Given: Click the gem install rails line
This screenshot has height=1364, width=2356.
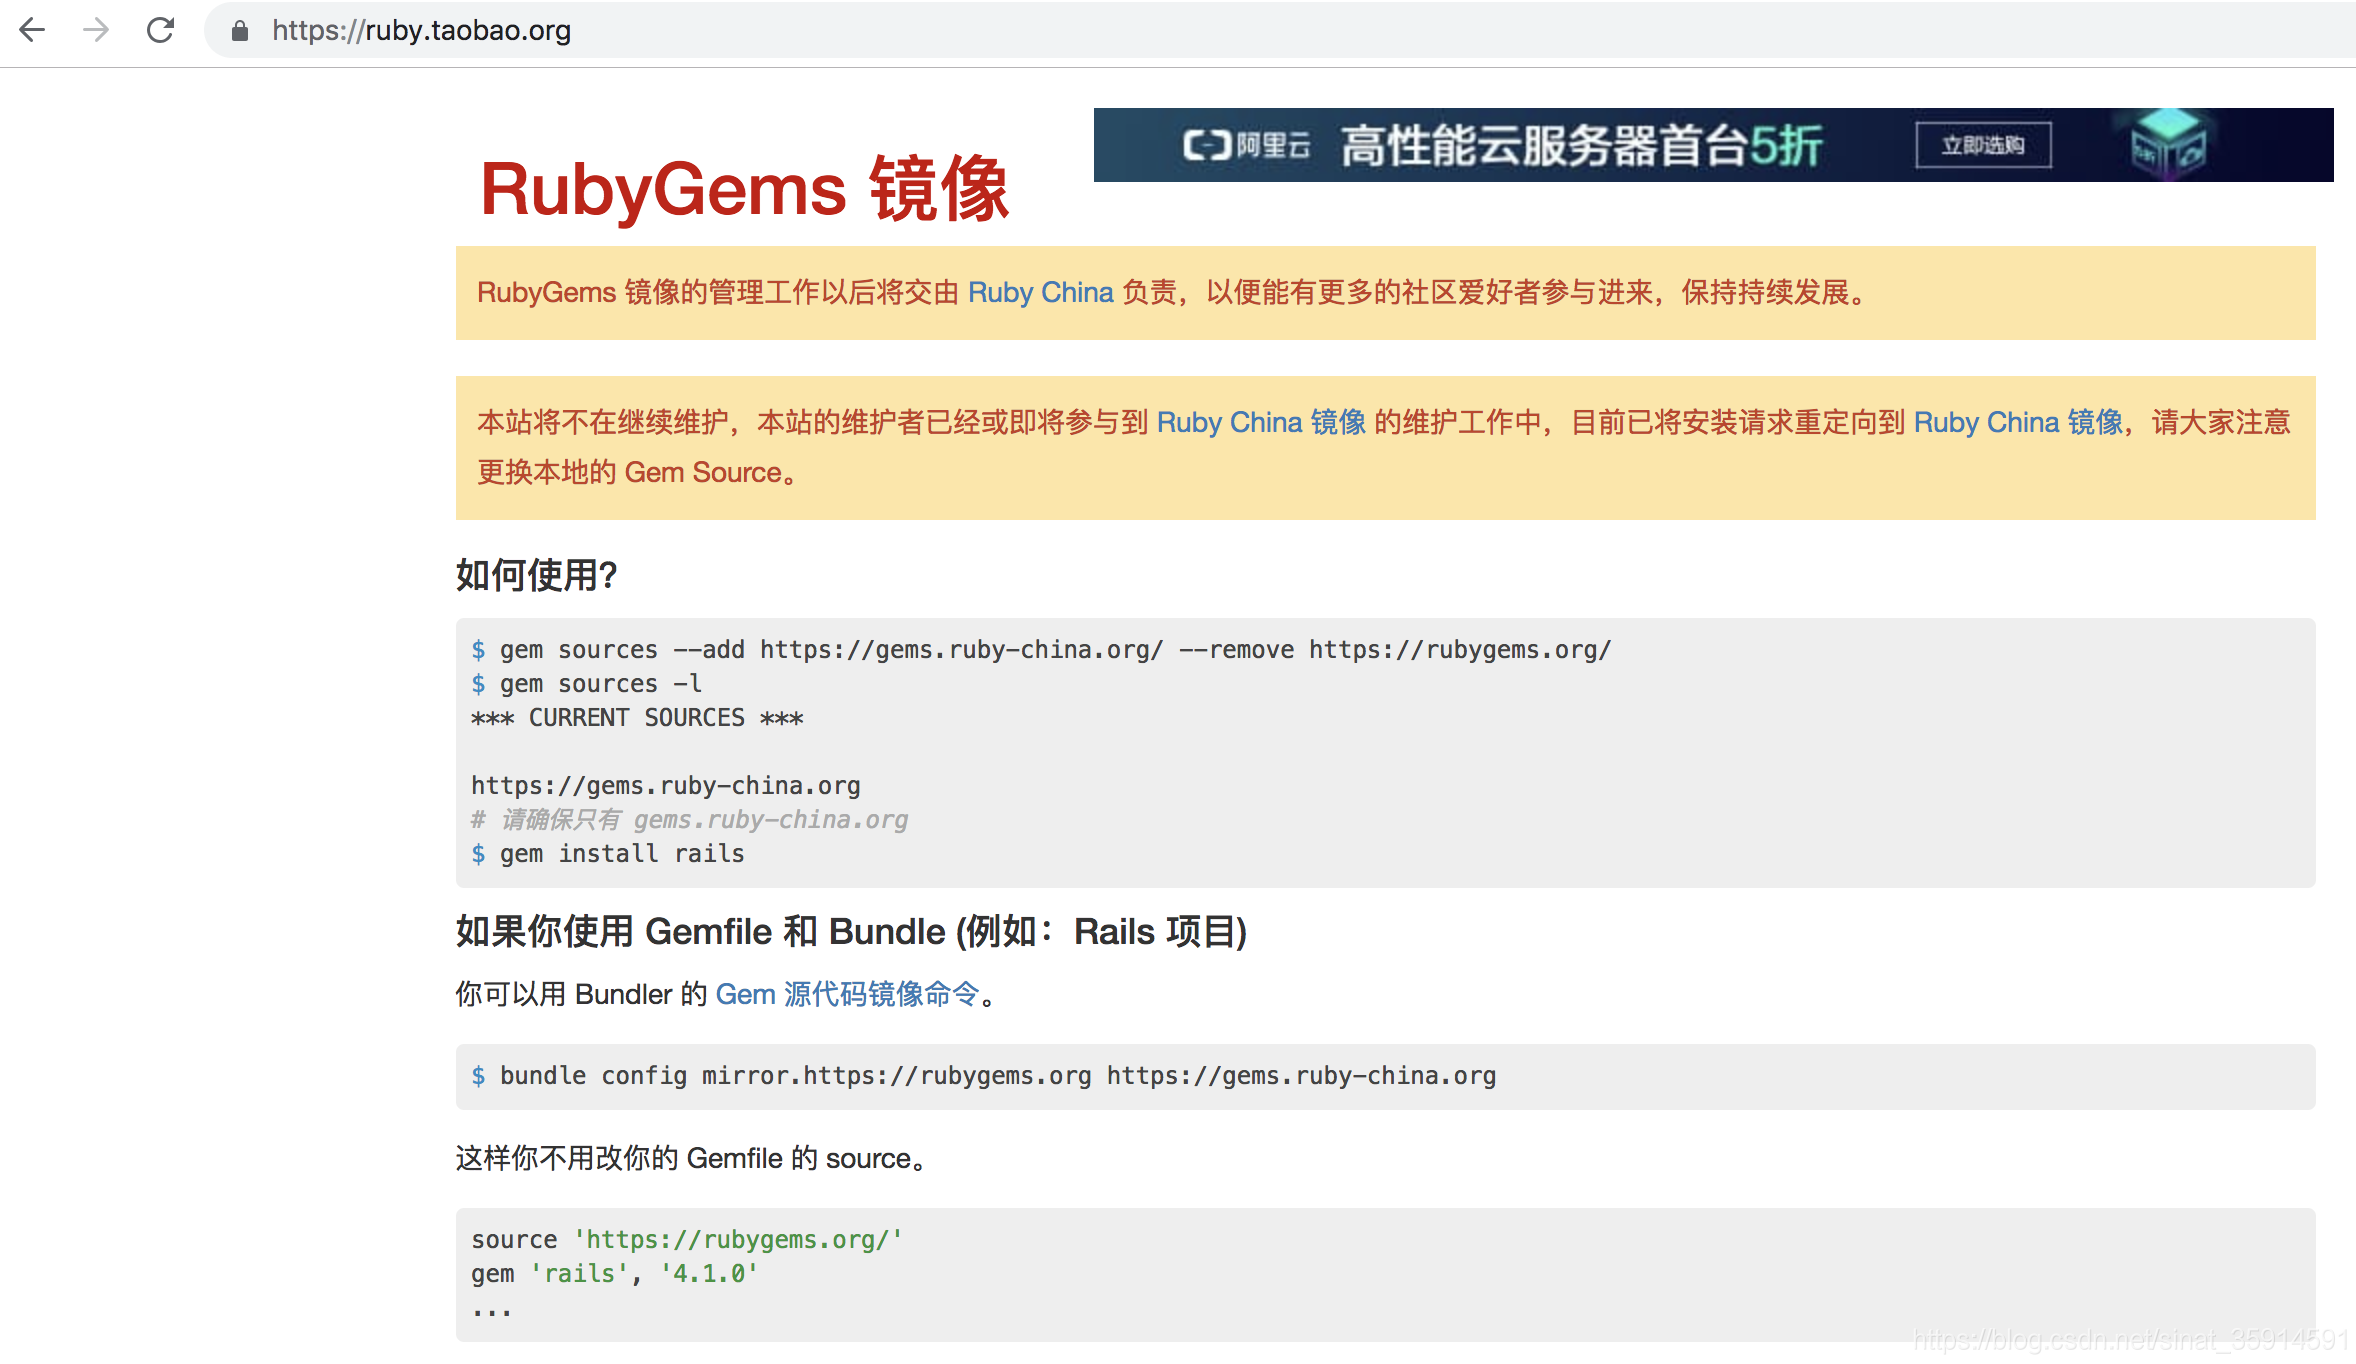Looking at the screenshot, I should pyautogui.click(x=621, y=854).
